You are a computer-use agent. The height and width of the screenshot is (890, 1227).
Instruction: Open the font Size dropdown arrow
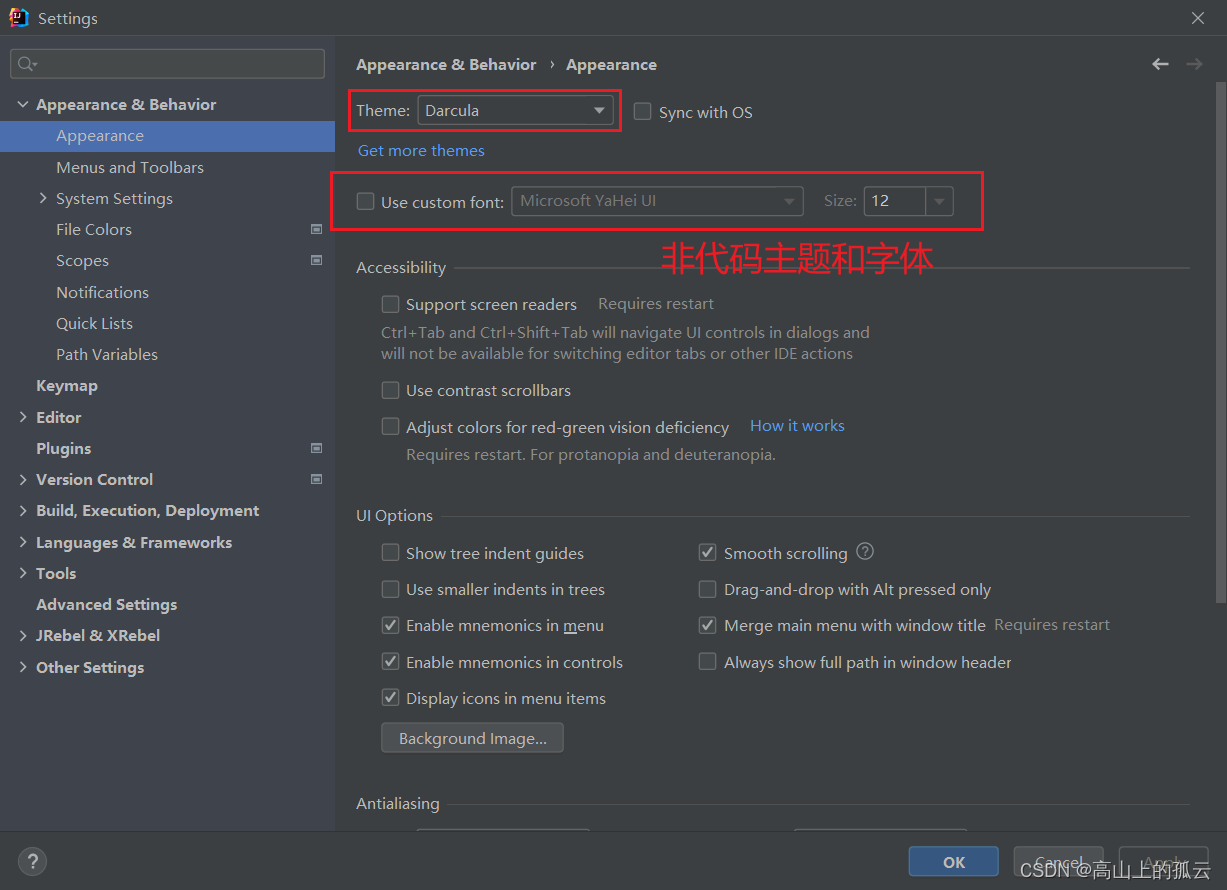[x=939, y=201]
